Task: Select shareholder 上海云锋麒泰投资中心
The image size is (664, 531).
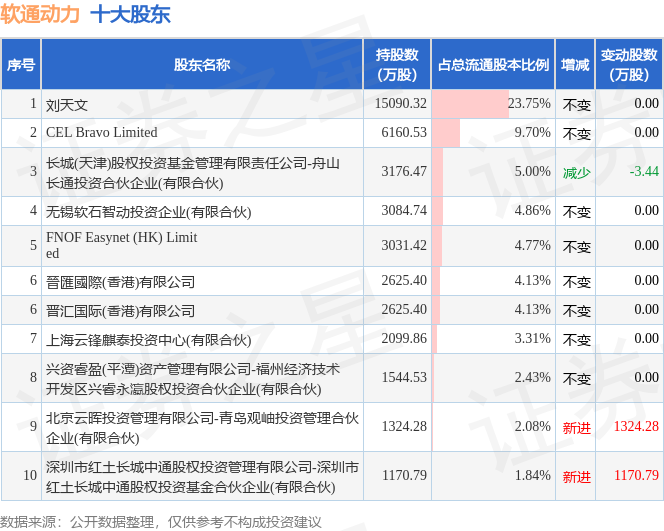Action: click(148, 340)
